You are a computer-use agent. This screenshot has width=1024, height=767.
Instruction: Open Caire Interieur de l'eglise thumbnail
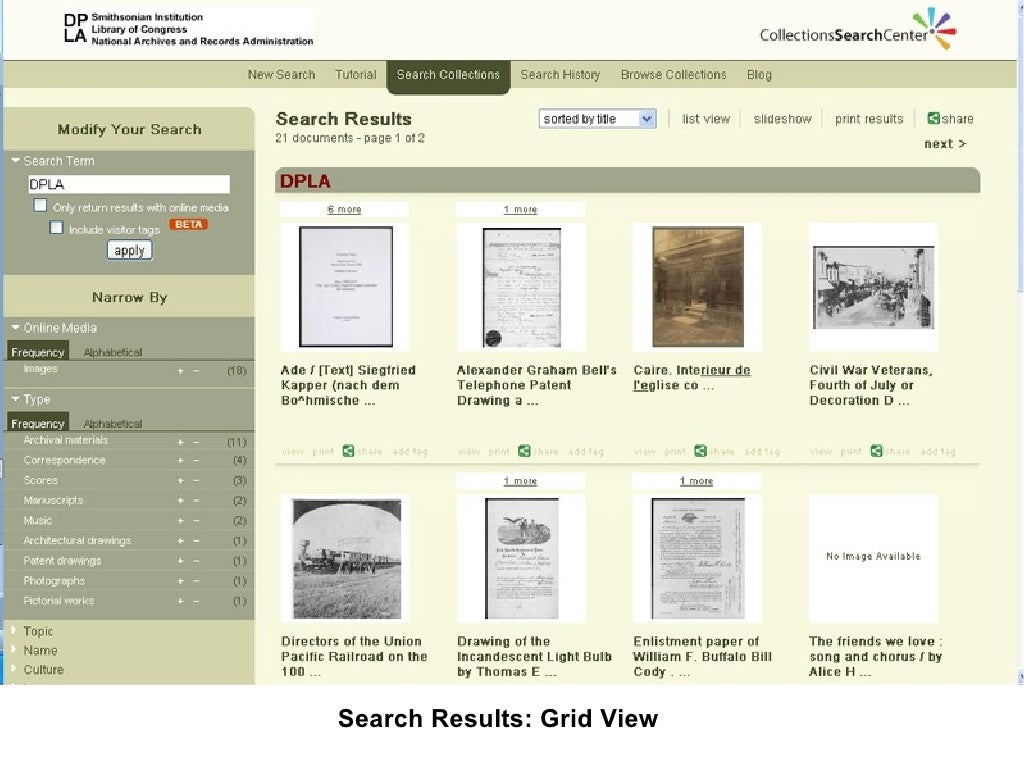click(697, 287)
